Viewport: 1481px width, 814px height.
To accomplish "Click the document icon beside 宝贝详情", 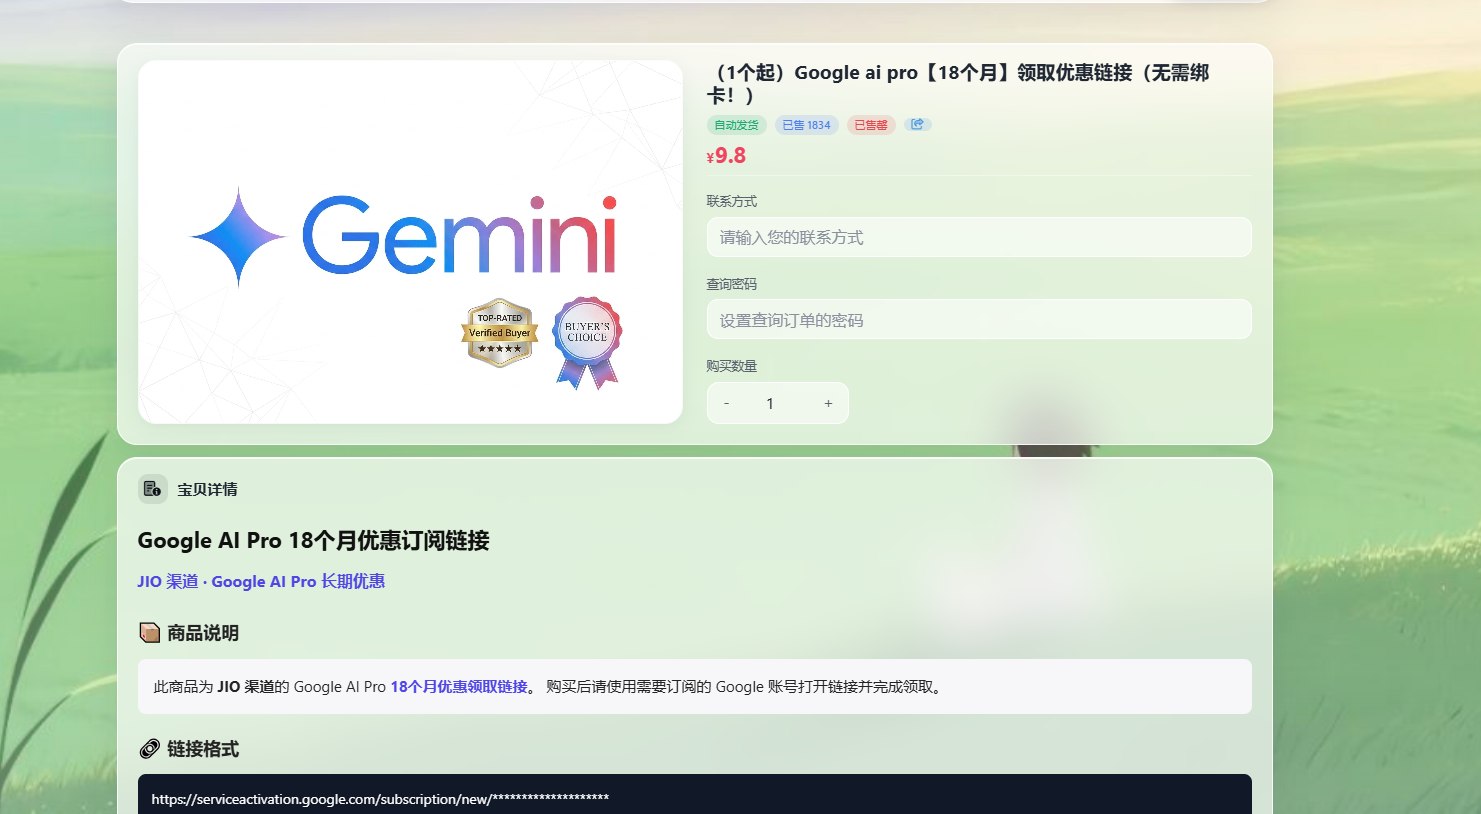I will click(152, 489).
